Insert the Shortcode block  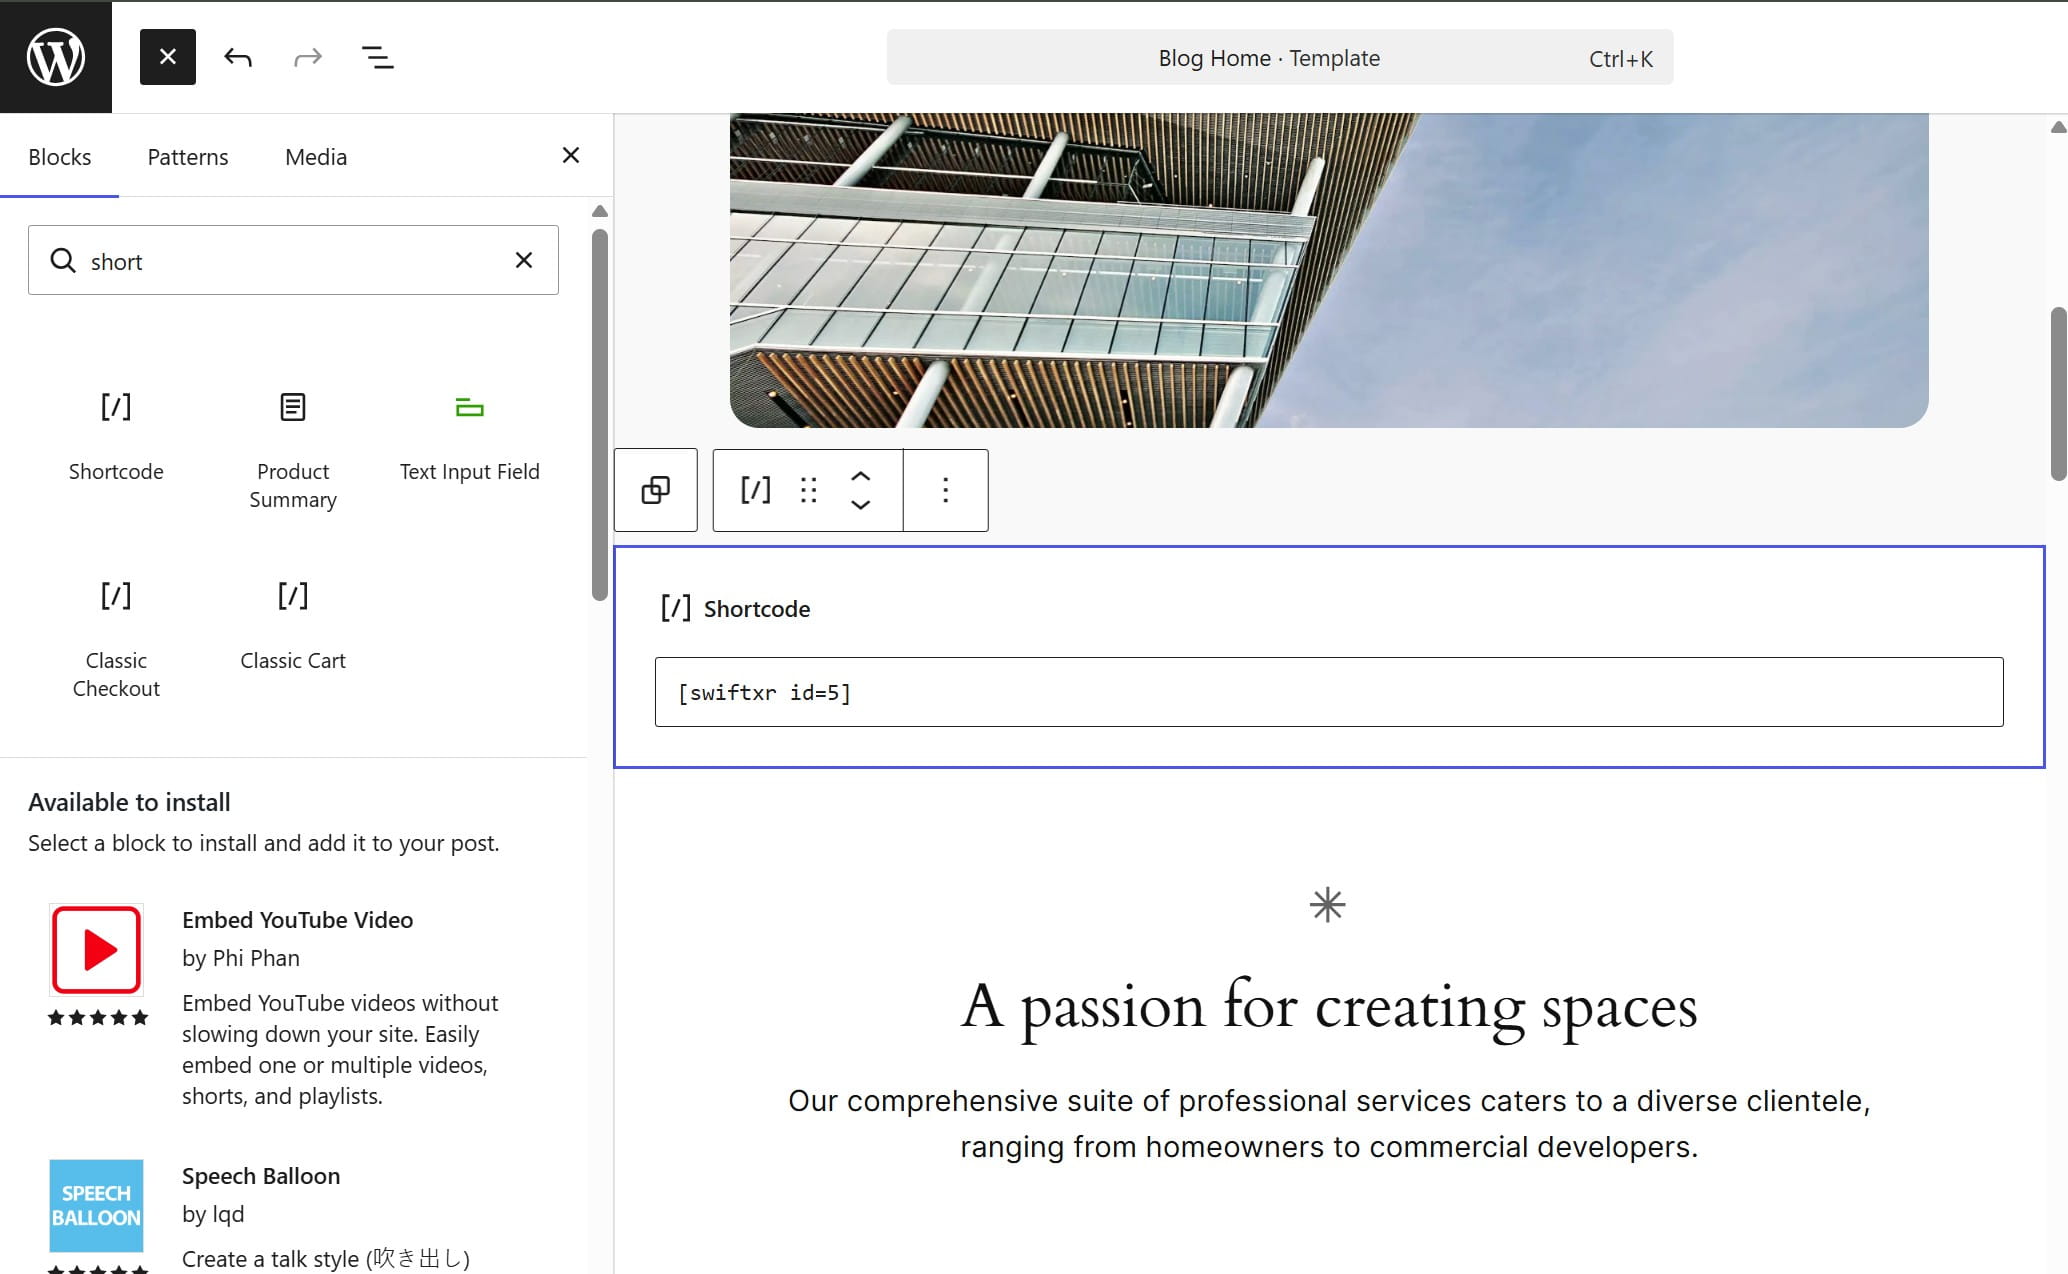(116, 435)
